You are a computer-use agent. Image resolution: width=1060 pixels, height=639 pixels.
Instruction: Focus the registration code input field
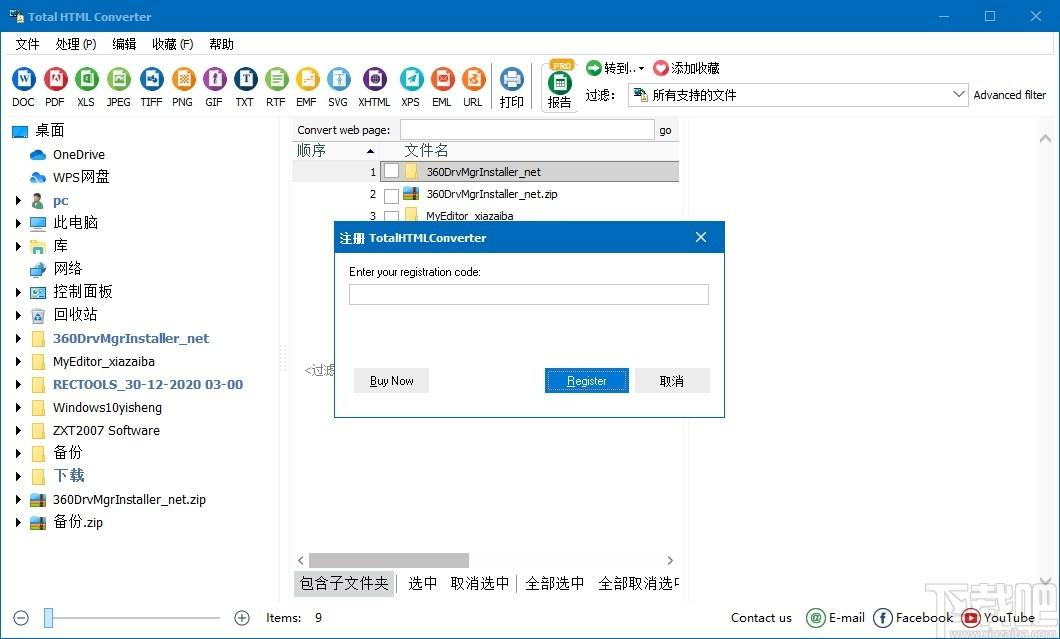(529, 294)
